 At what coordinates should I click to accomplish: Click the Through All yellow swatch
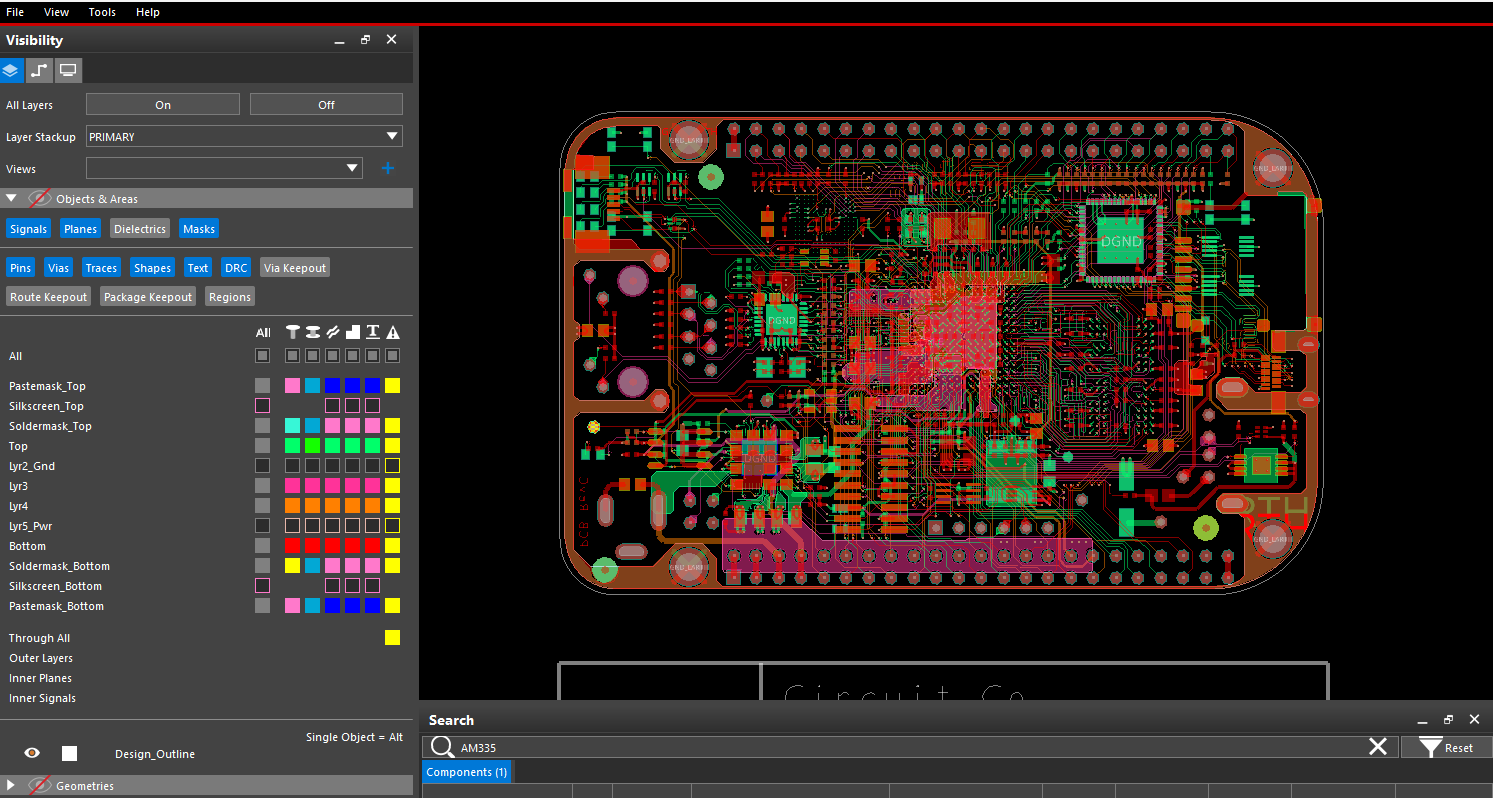coord(393,637)
